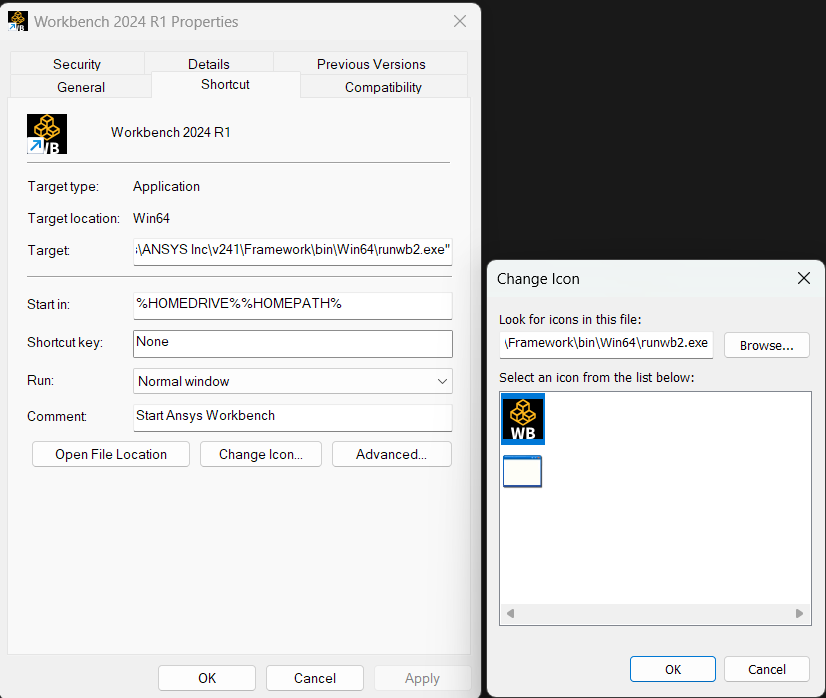The image size is (826, 698).
Task: Click Cancel in Change Icon dialog
Action: (x=766, y=669)
